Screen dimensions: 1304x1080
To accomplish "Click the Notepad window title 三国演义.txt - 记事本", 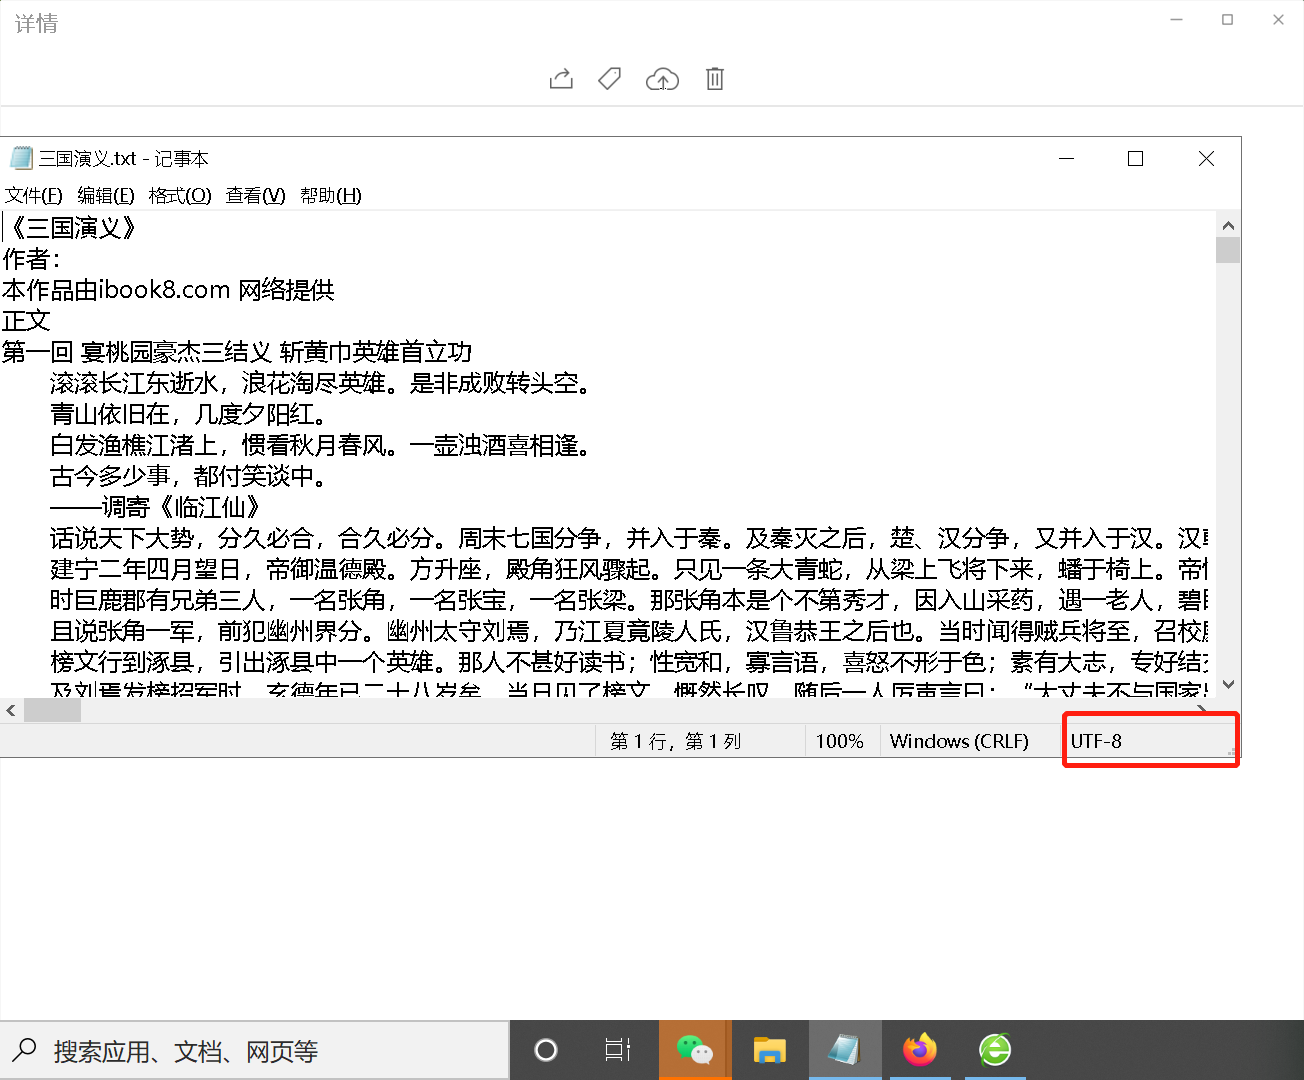I will (x=123, y=159).
